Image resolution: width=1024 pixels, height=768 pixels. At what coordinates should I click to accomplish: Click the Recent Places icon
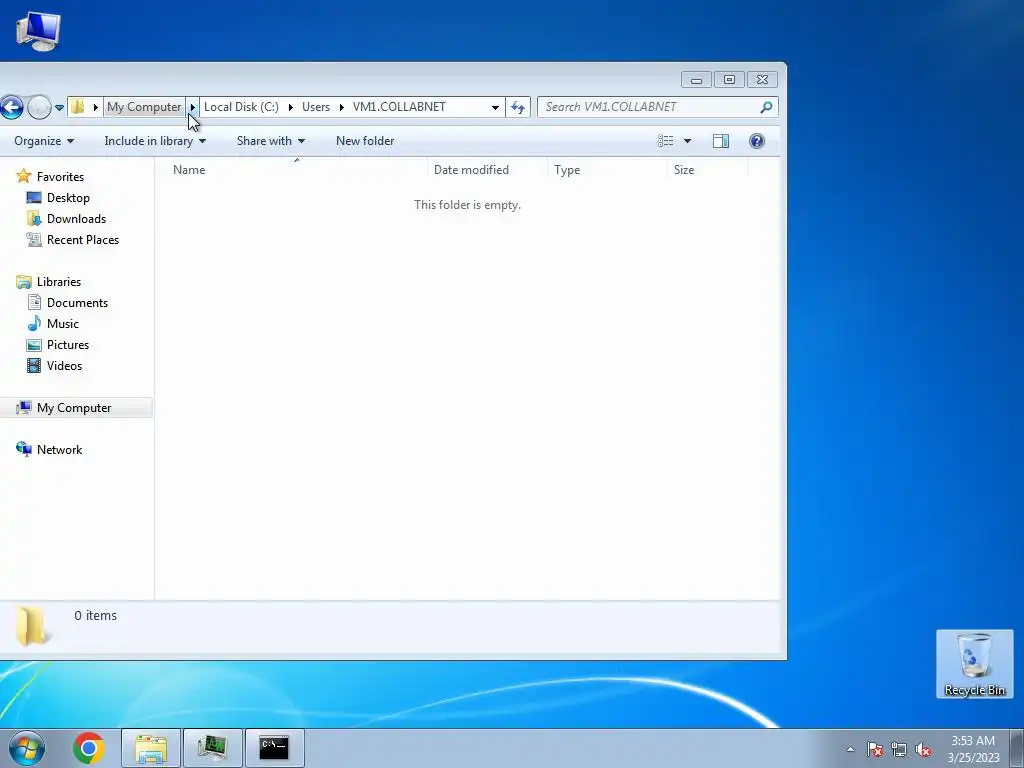[34, 240]
